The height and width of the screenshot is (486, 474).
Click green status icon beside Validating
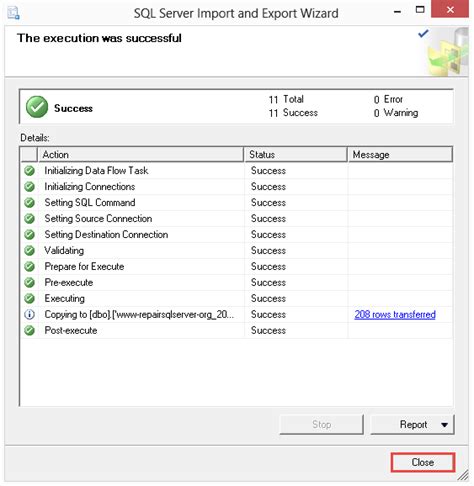[x=29, y=251]
